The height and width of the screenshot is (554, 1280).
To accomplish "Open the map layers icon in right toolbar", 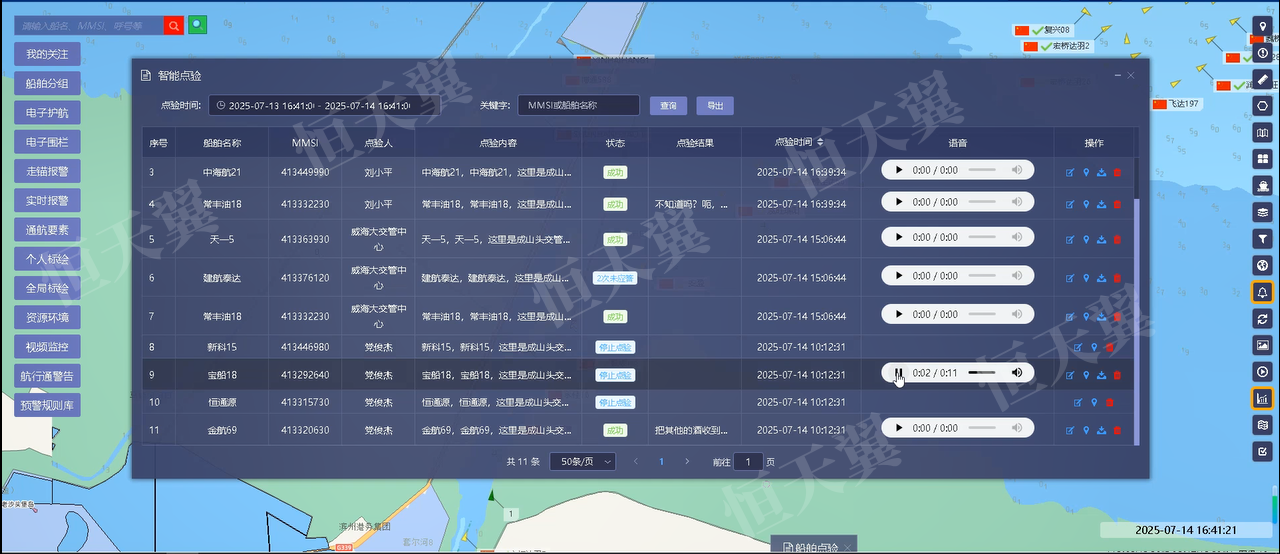I will point(1263,212).
